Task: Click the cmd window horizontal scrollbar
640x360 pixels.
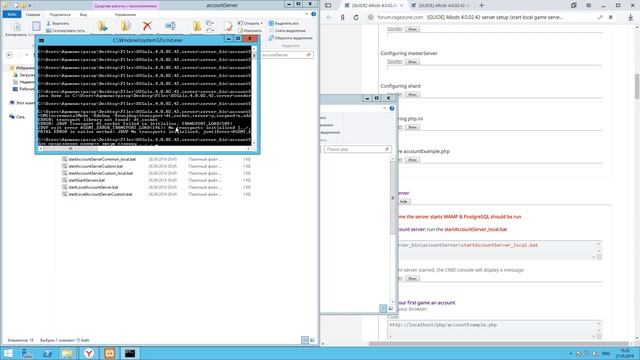Action: pos(71,149)
